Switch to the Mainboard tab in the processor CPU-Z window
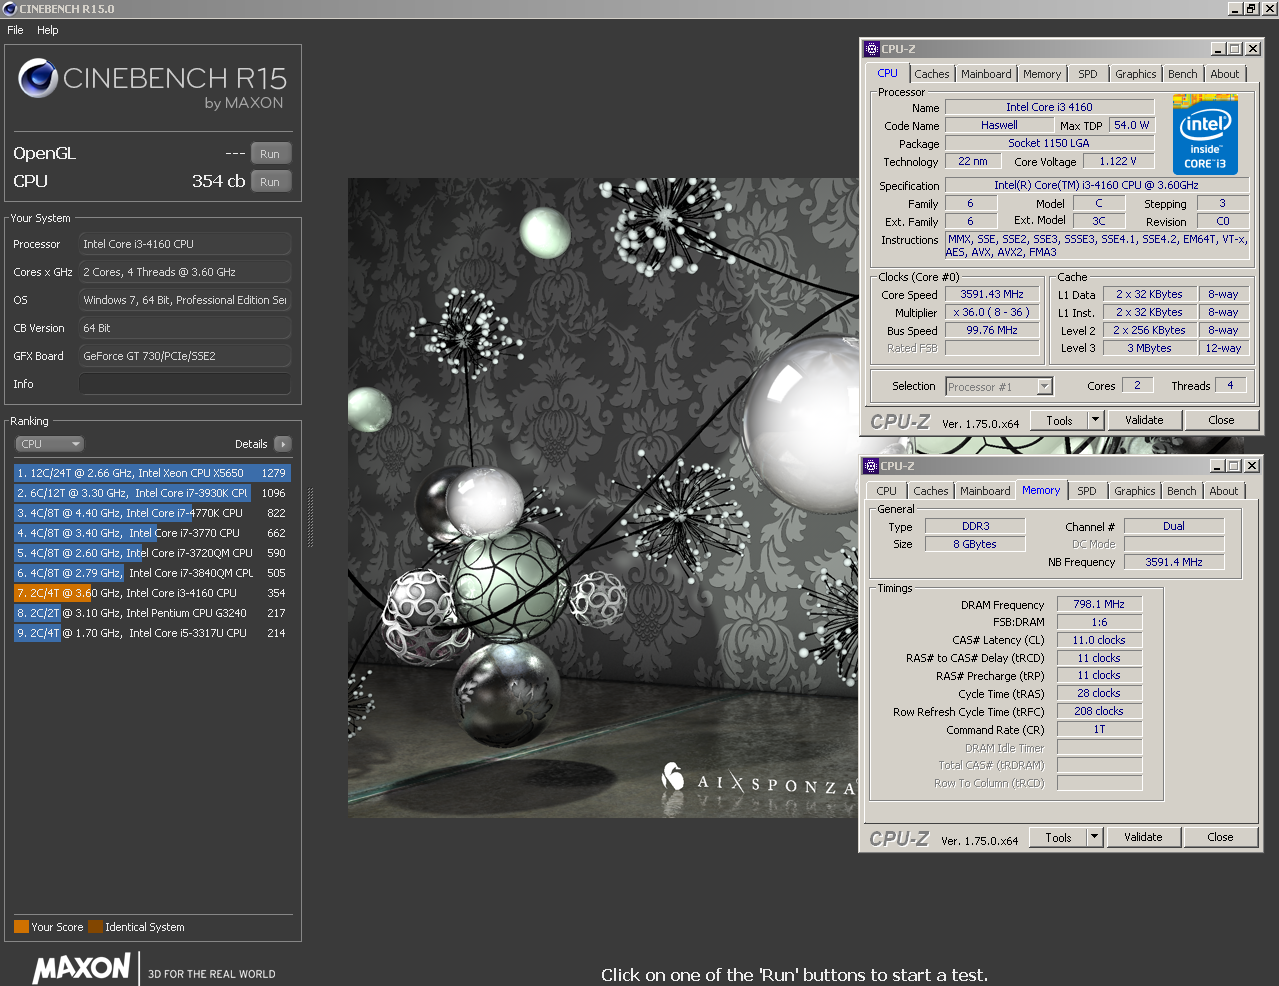 click(x=986, y=74)
